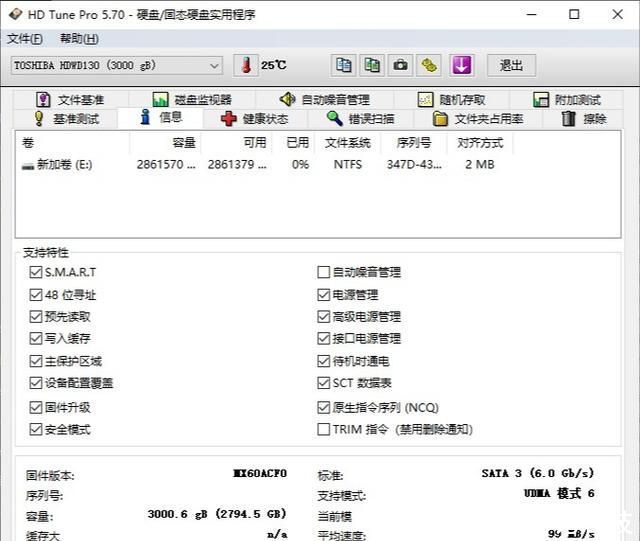Click the NTFS file system cell
The width and height of the screenshot is (640, 541).
tap(348, 165)
